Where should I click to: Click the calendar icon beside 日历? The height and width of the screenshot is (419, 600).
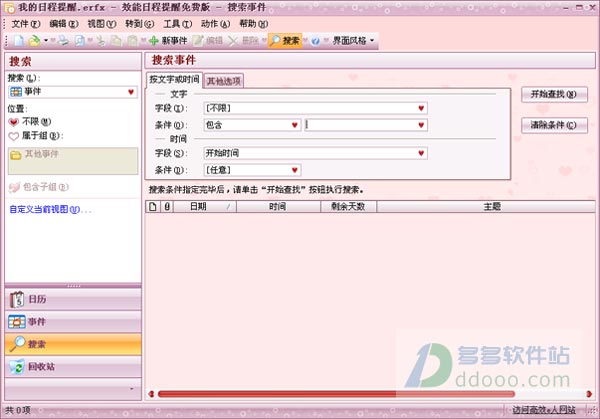click(17, 299)
